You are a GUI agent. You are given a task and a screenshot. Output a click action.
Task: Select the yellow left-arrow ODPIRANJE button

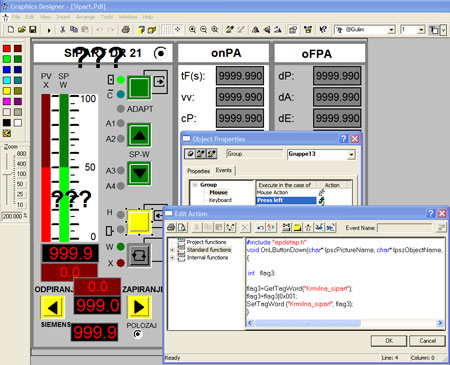pyautogui.click(x=53, y=307)
